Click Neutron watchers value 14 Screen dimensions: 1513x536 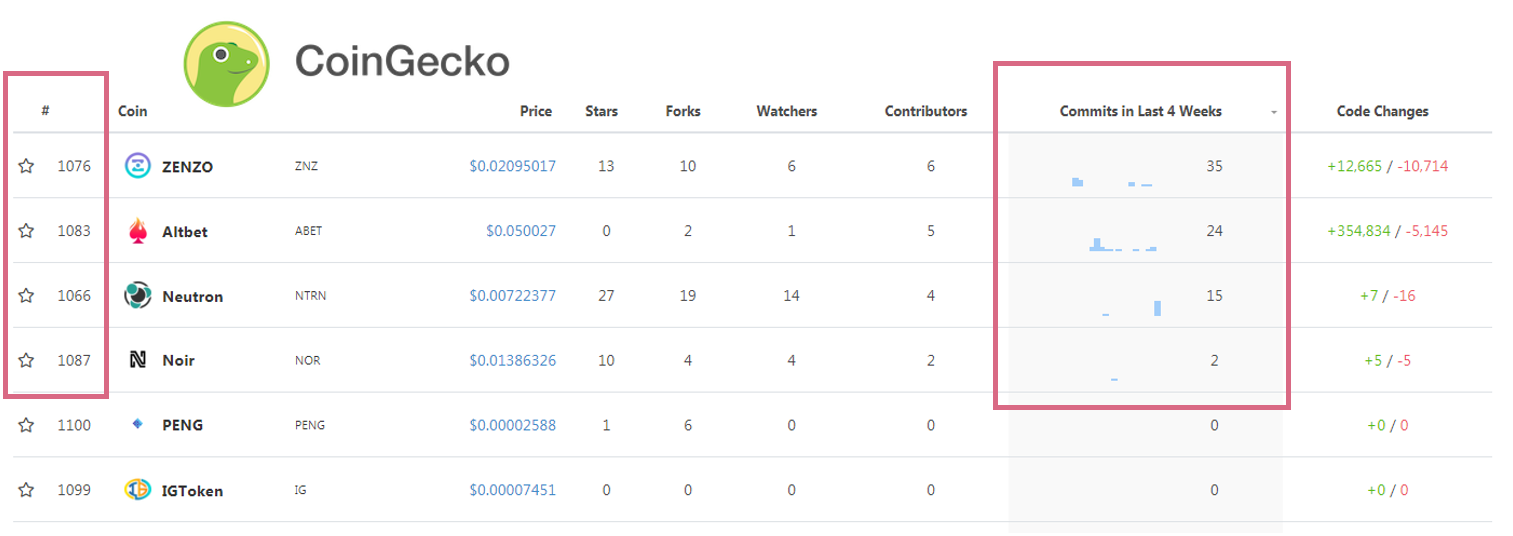click(791, 296)
